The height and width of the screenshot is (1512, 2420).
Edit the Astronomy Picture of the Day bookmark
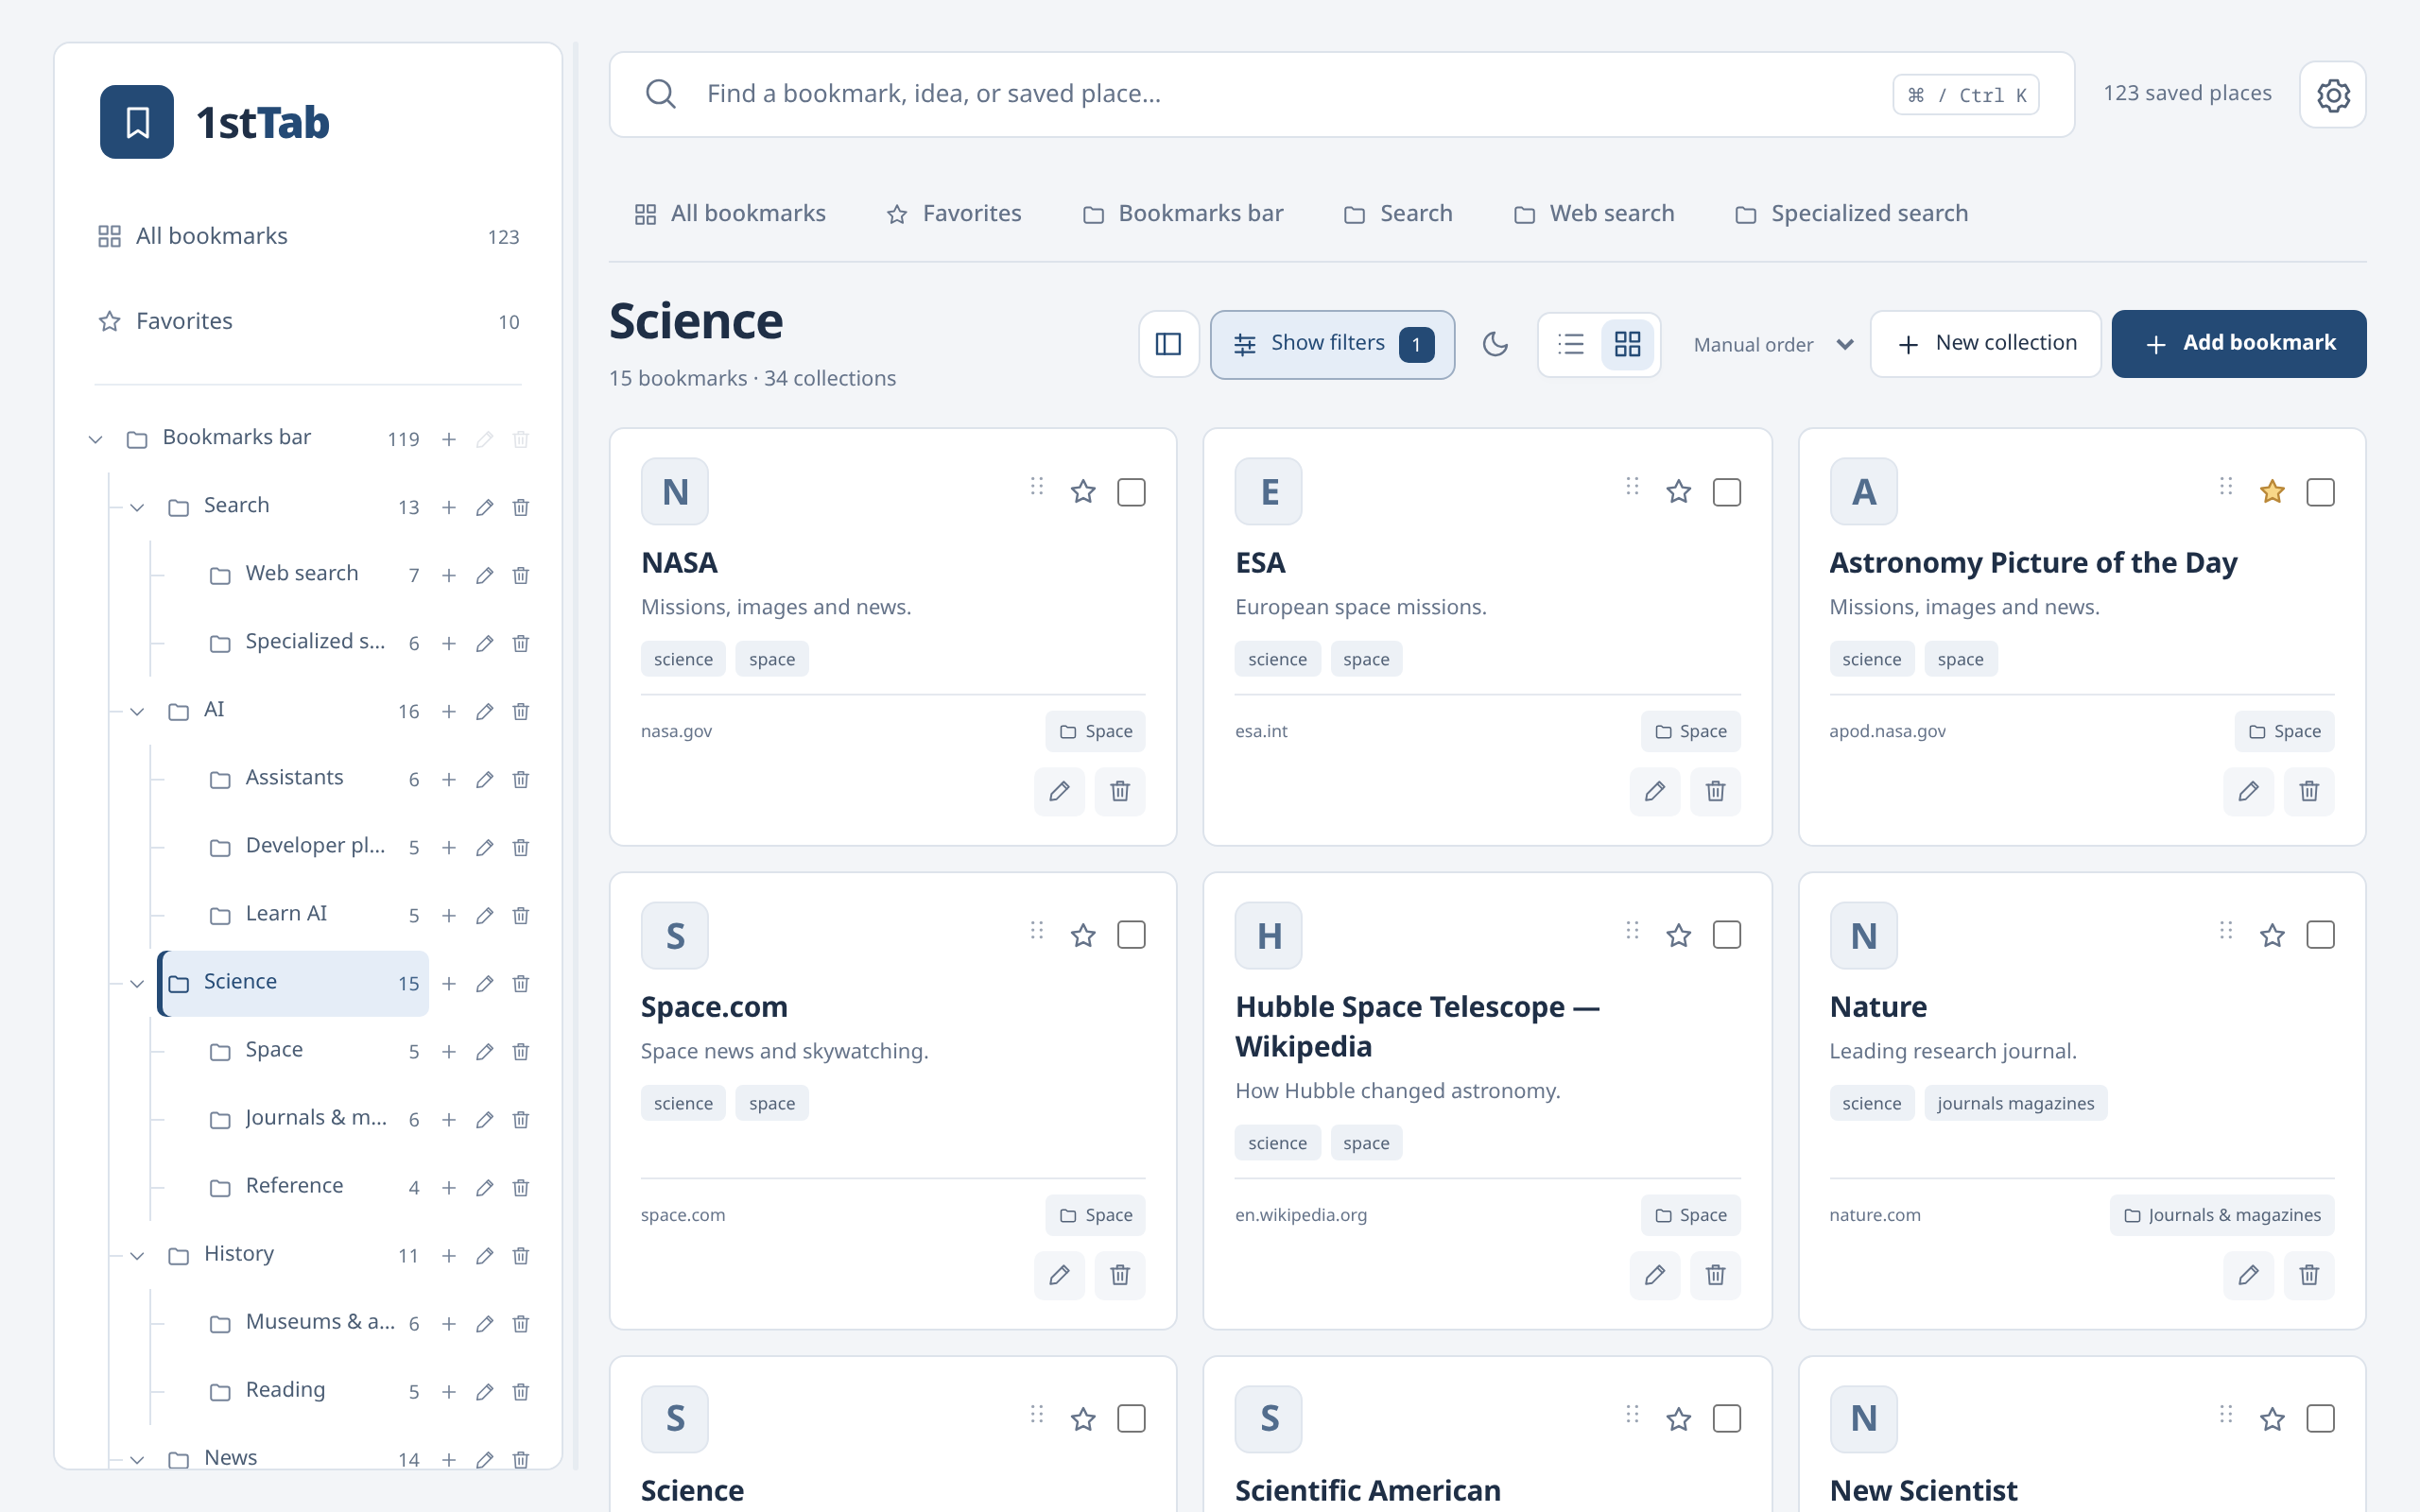click(x=2248, y=791)
